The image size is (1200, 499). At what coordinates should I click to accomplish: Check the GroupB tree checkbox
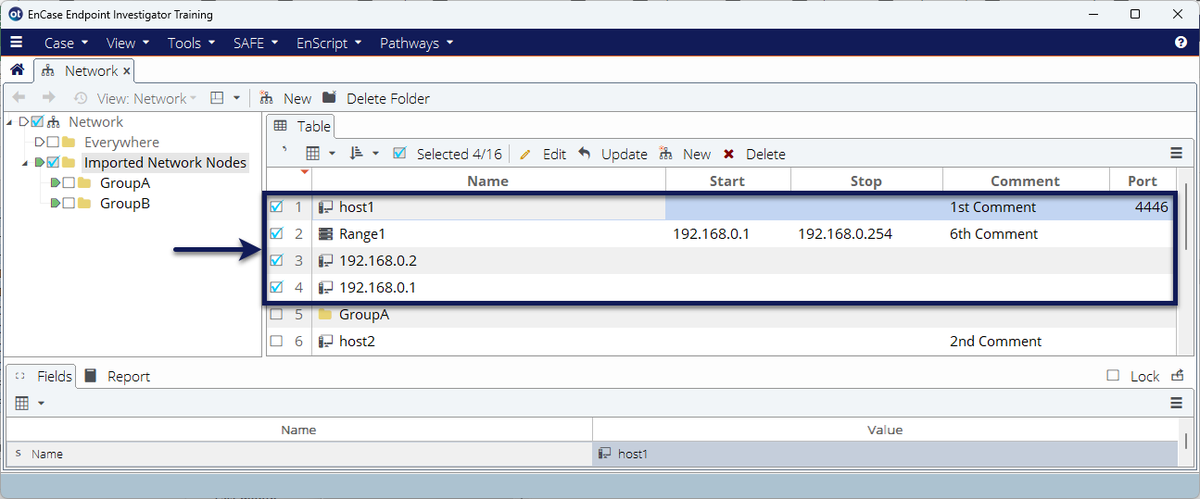point(69,203)
